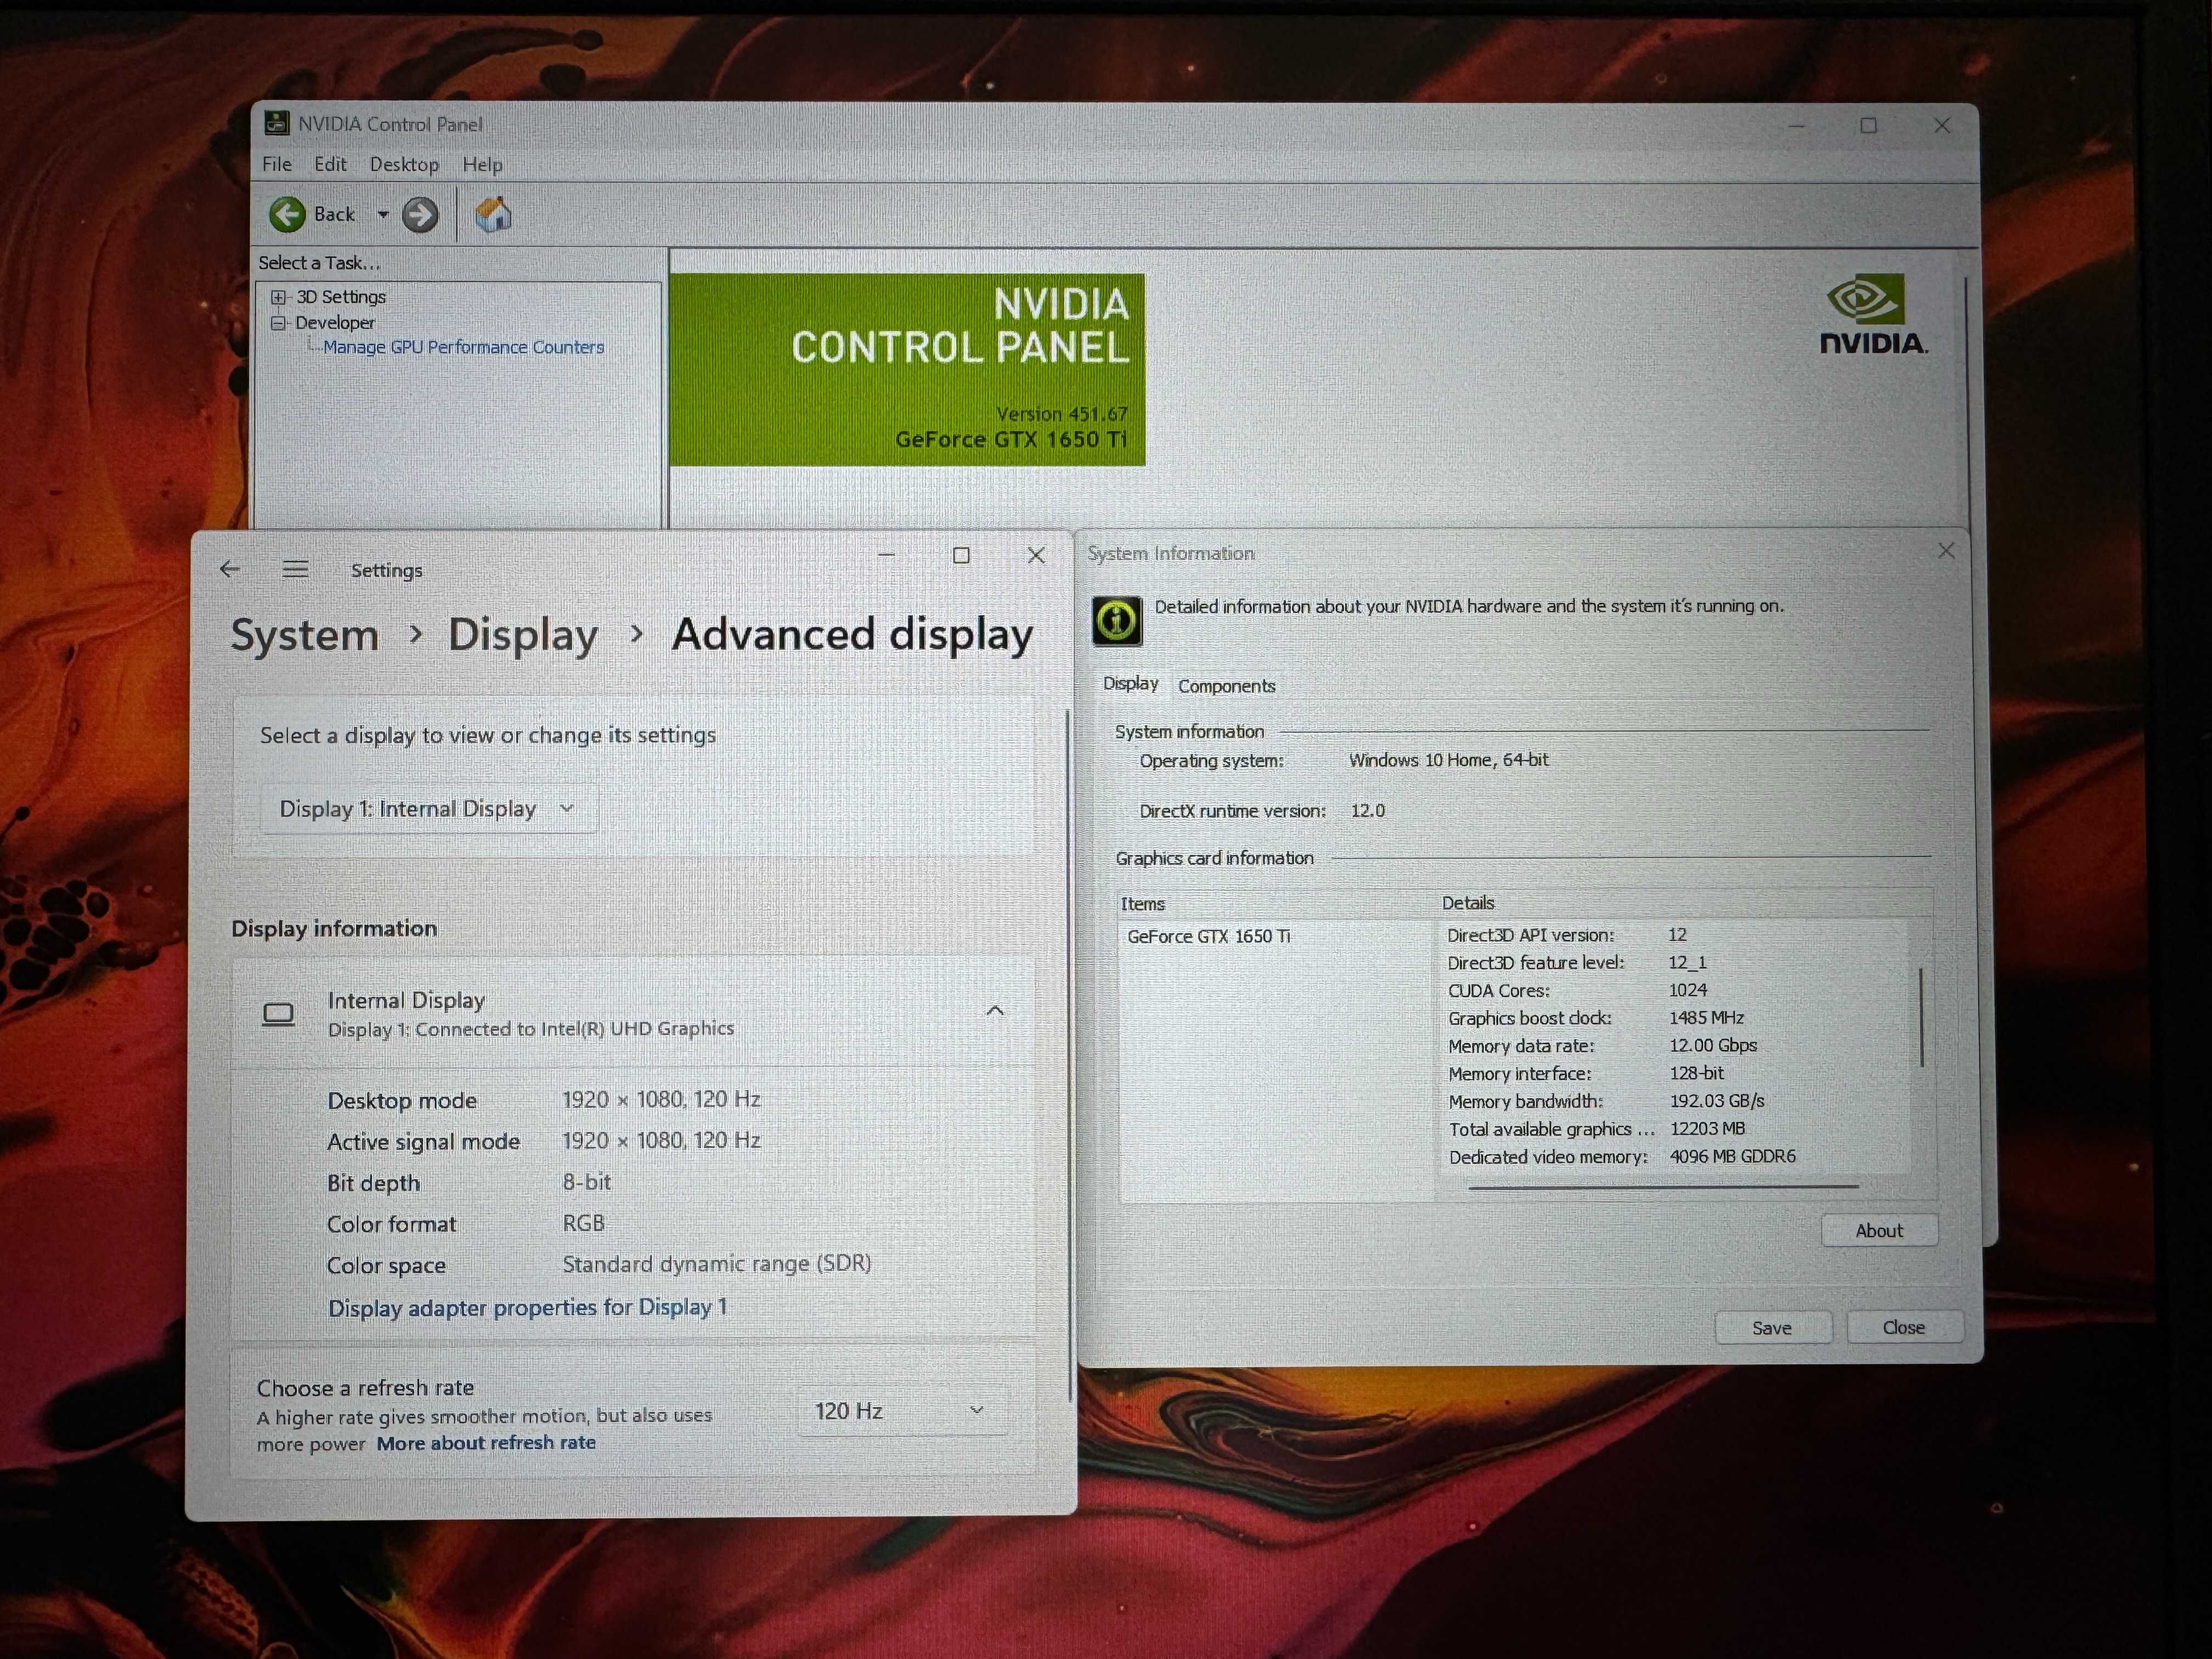Click the Windows 10 Home, 64-bit value

point(1448,760)
